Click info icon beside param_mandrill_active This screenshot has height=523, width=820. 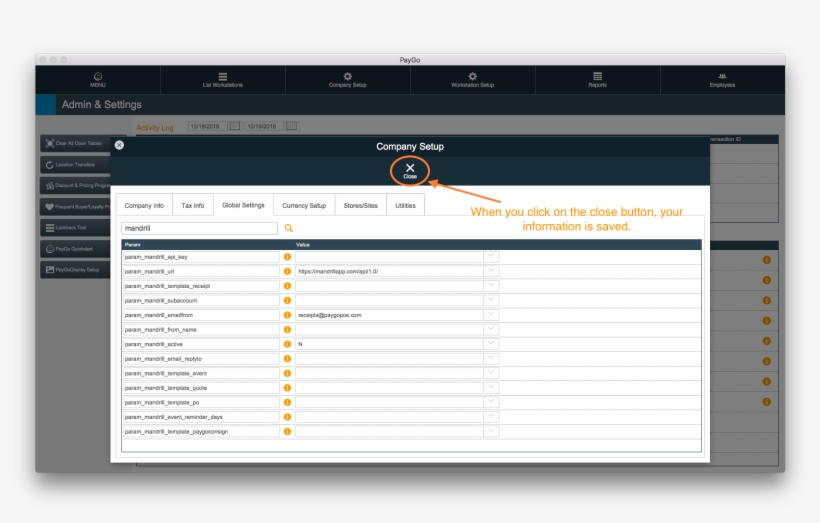[x=287, y=344]
